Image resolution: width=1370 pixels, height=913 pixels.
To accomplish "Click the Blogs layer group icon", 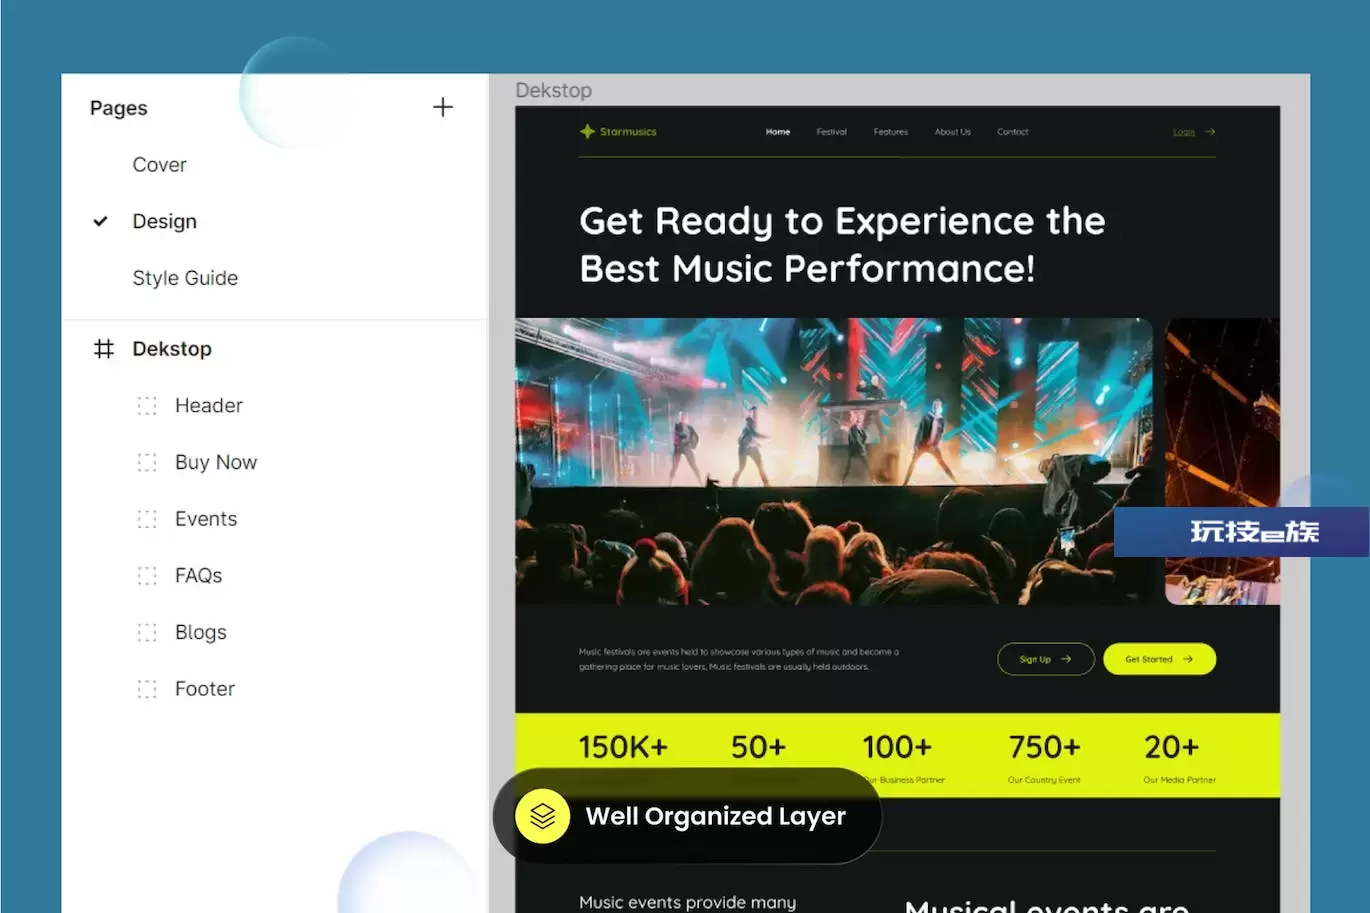I will [147, 632].
